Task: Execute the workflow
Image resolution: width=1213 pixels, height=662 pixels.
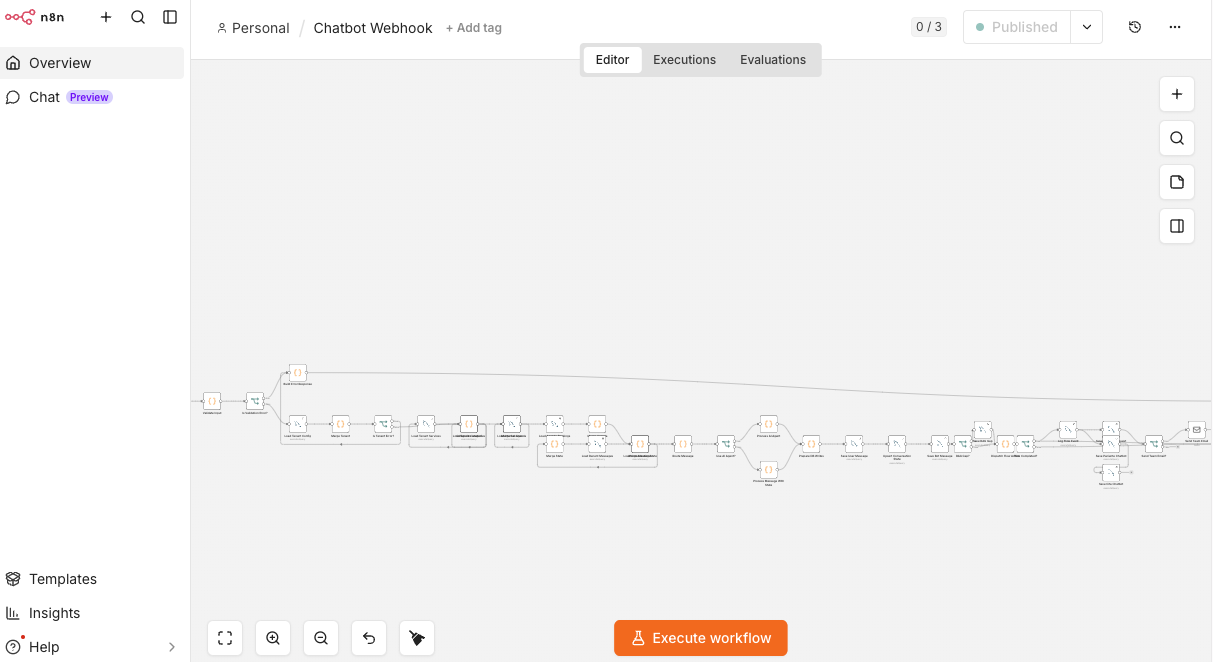Action: coord(701,638)
